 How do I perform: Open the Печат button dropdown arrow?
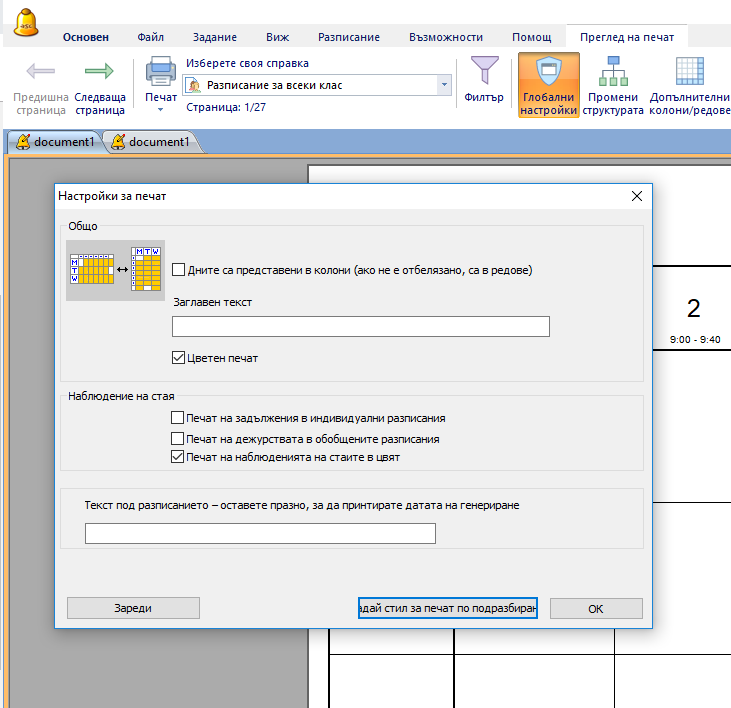coord(161,109)
